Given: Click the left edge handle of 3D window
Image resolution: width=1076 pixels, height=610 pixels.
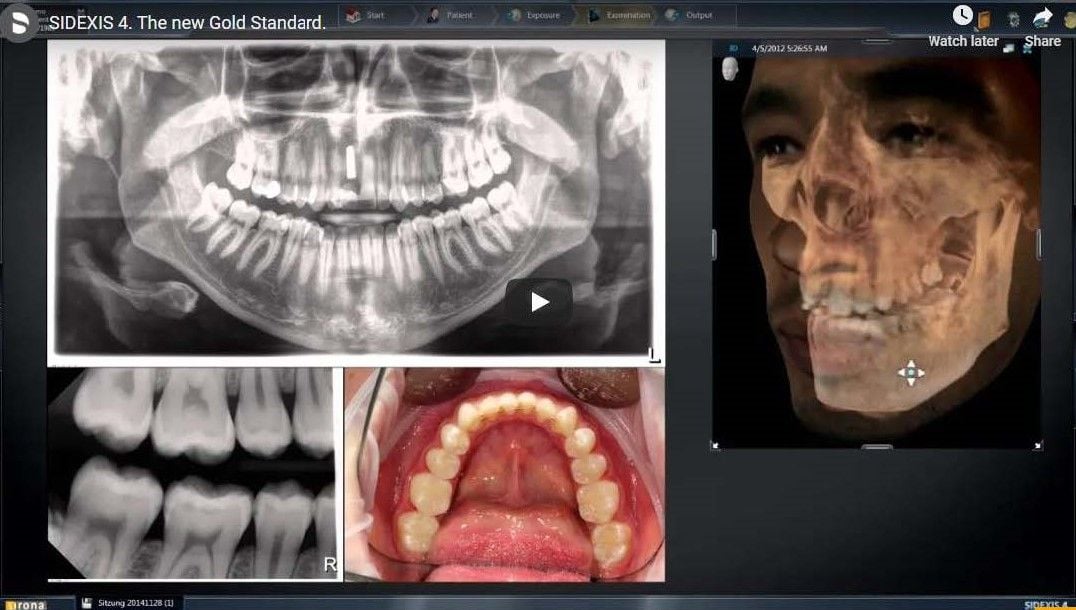Looking at the screenshot, I should tap(714, 244).
